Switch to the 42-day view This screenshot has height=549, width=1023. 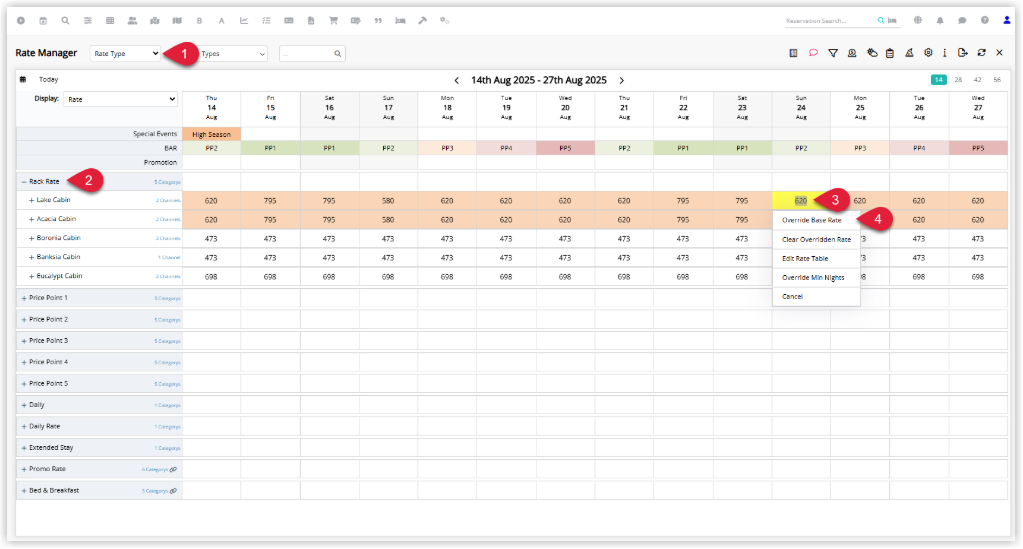point(977,80)
